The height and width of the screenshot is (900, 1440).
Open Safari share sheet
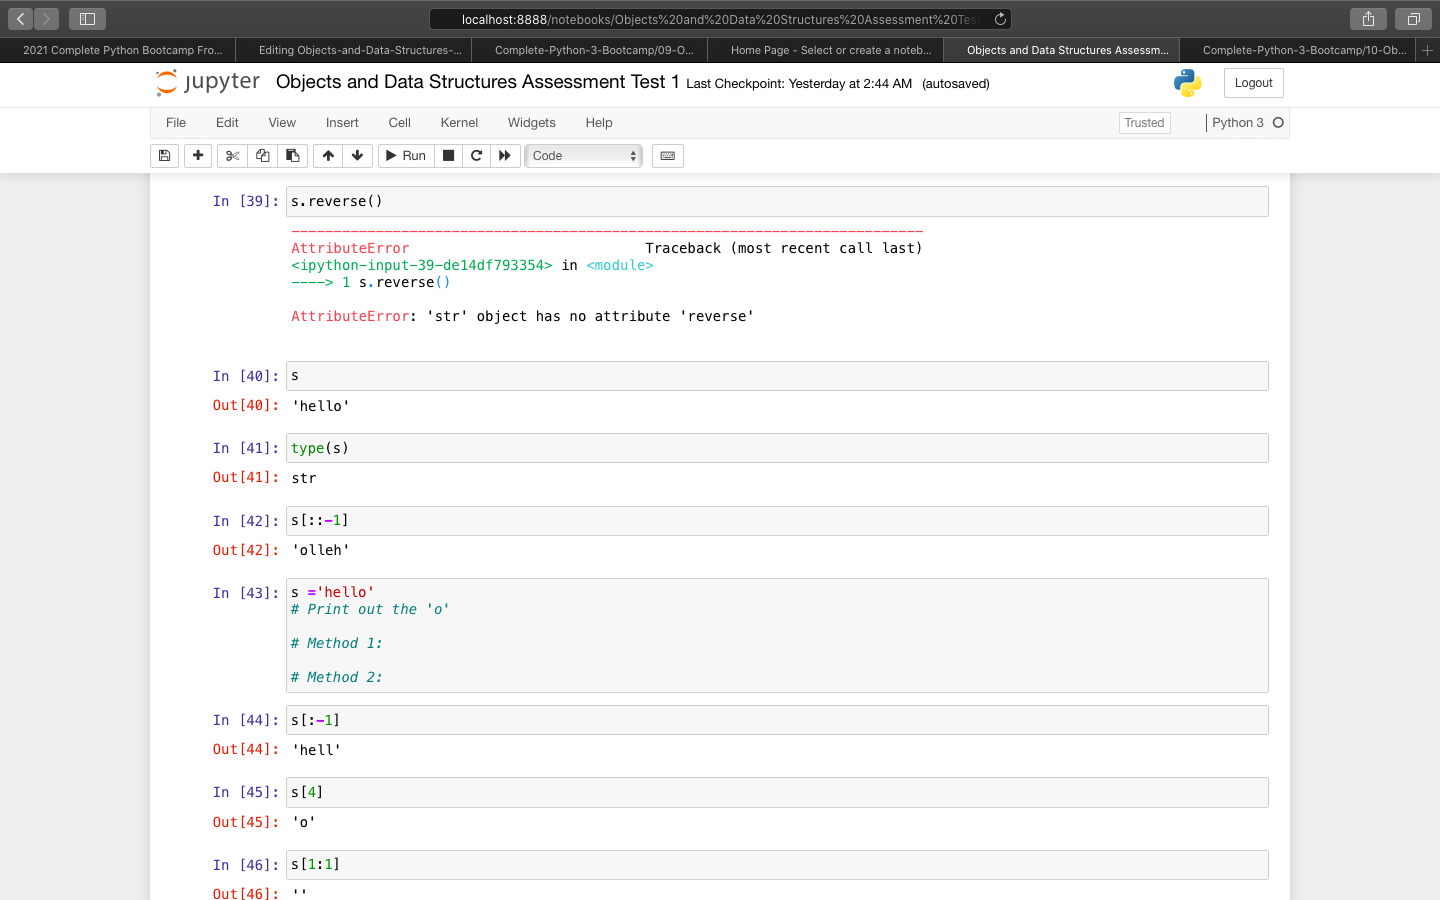(1368, 18)
